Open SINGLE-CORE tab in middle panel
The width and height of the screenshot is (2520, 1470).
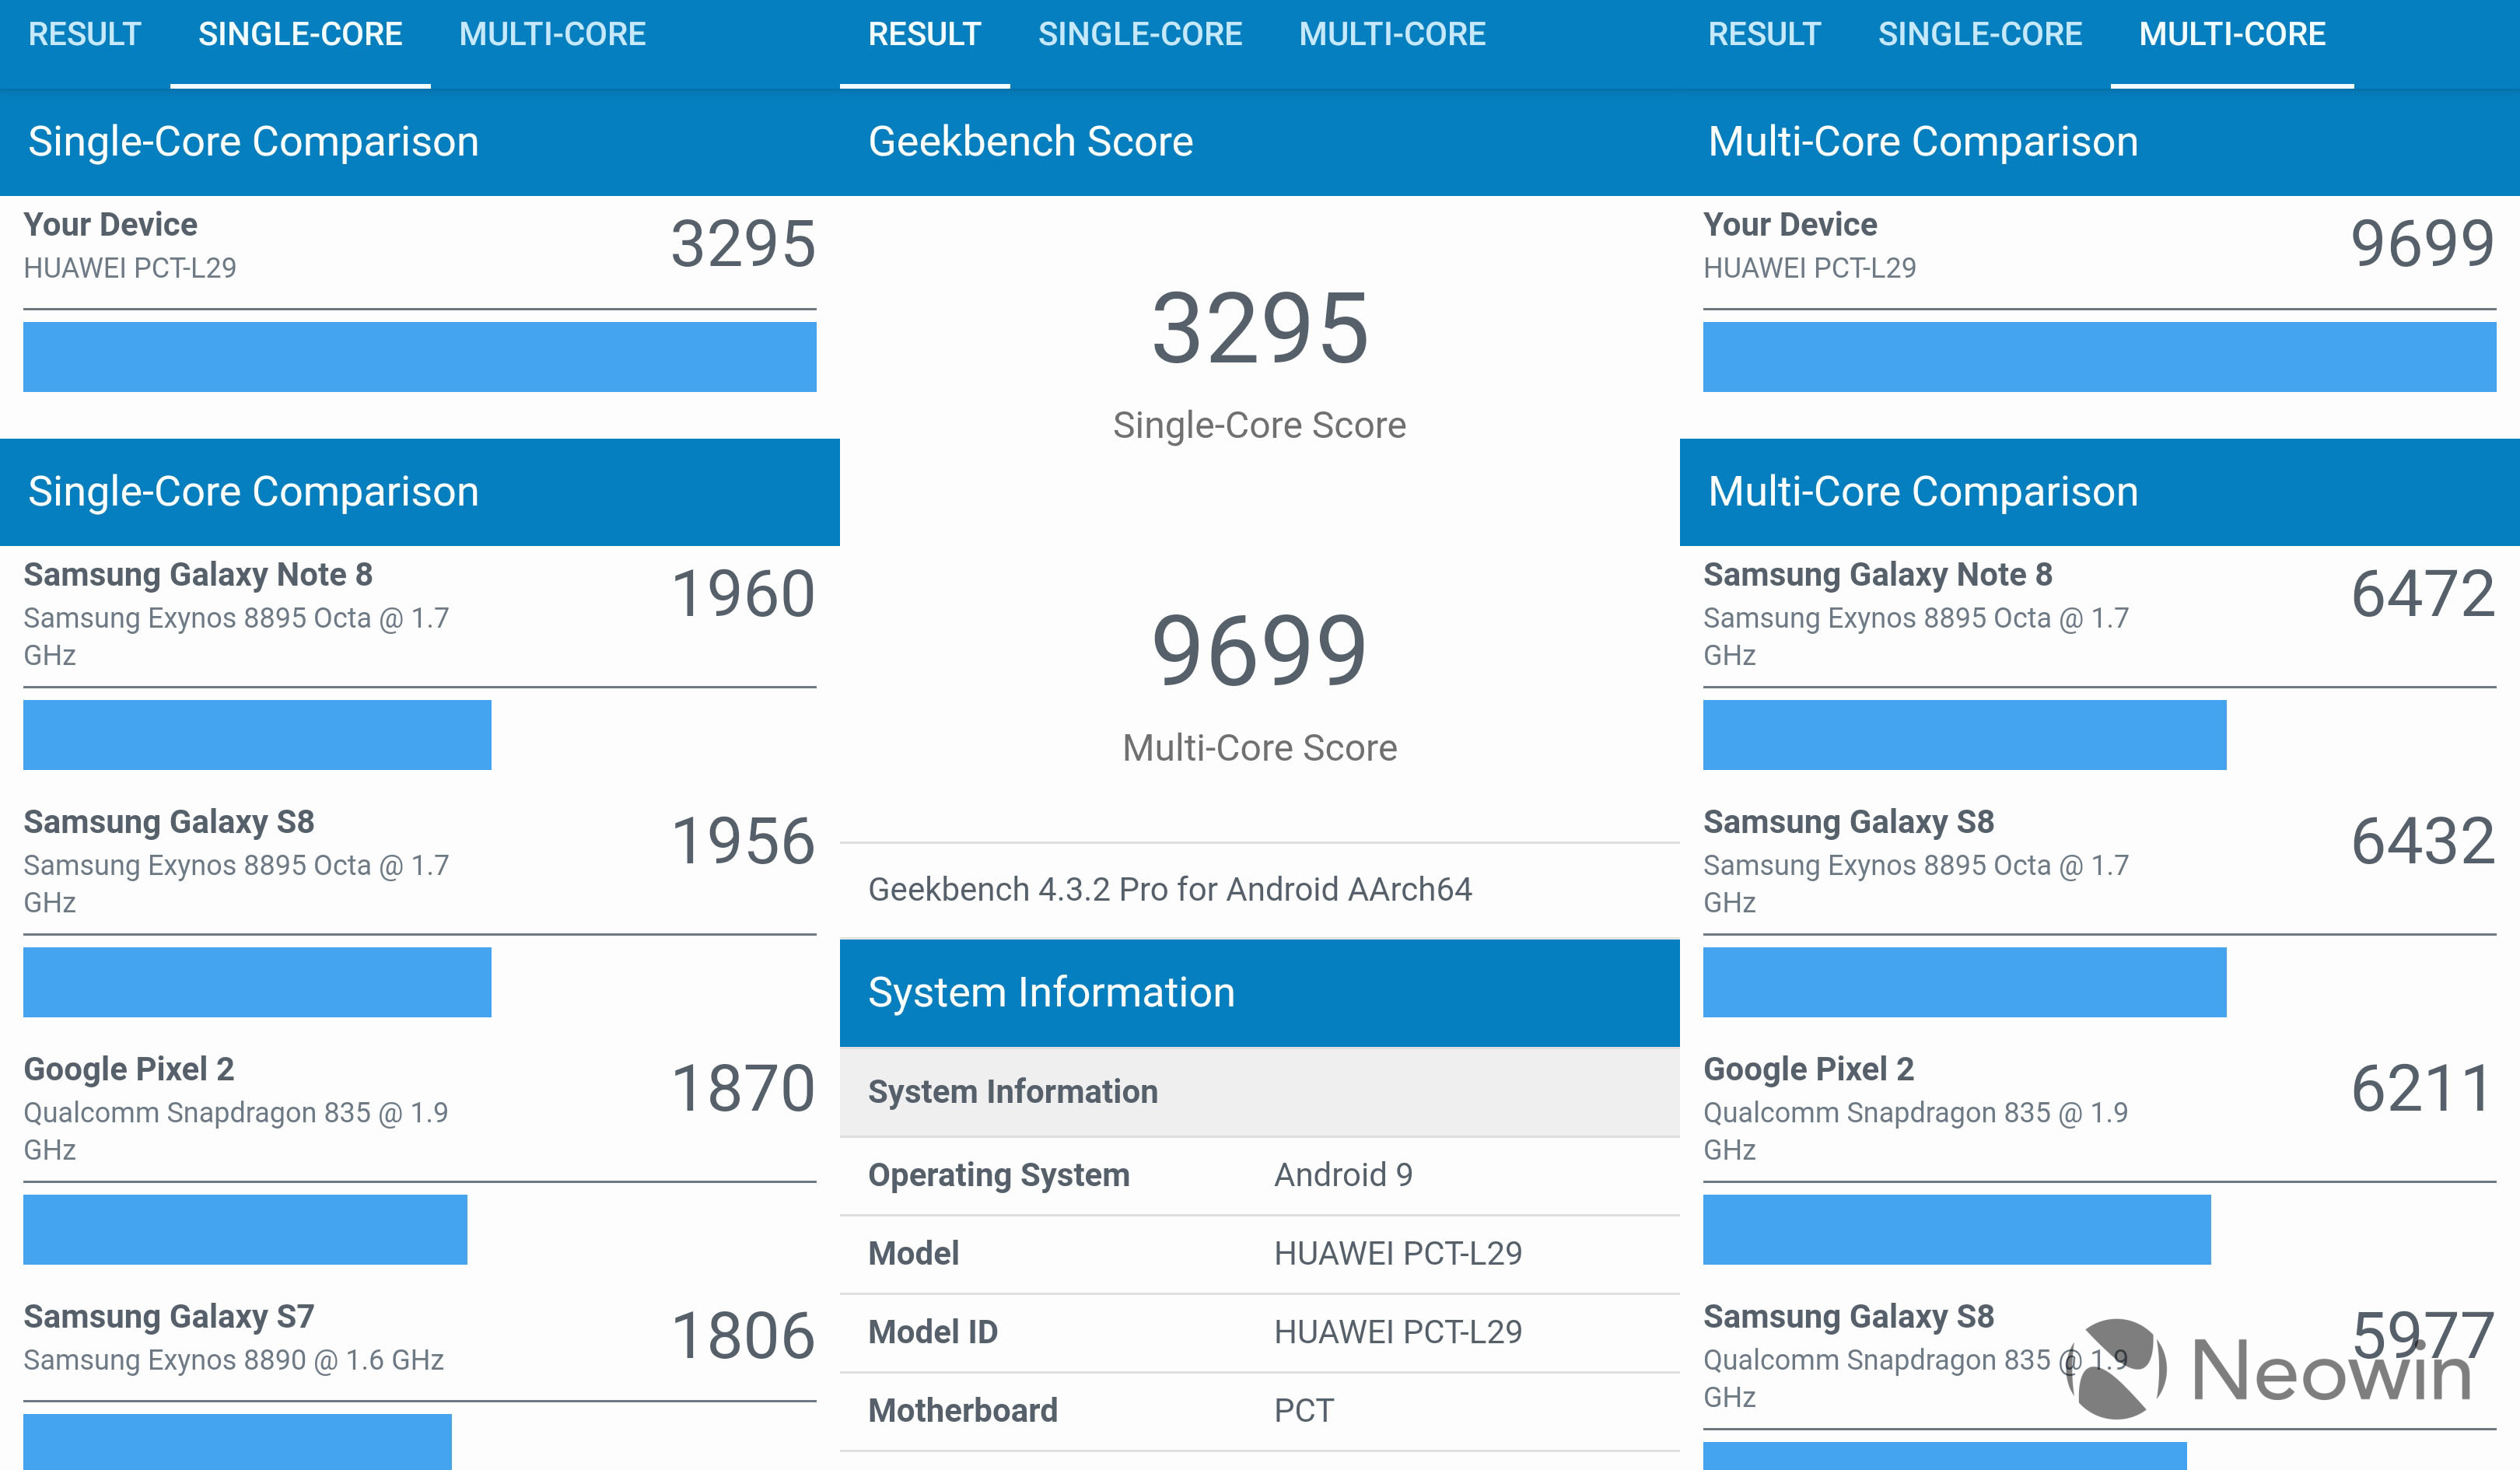point(1140,35)
